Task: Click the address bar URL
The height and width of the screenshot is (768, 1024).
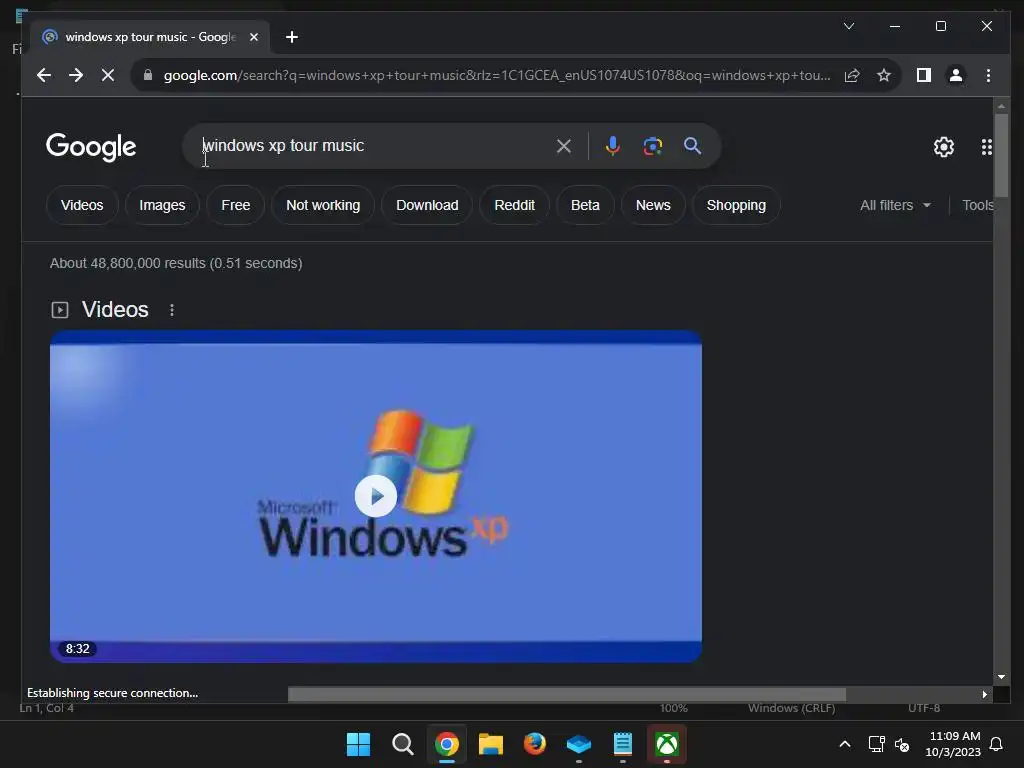Action: (x=496, y=75)
